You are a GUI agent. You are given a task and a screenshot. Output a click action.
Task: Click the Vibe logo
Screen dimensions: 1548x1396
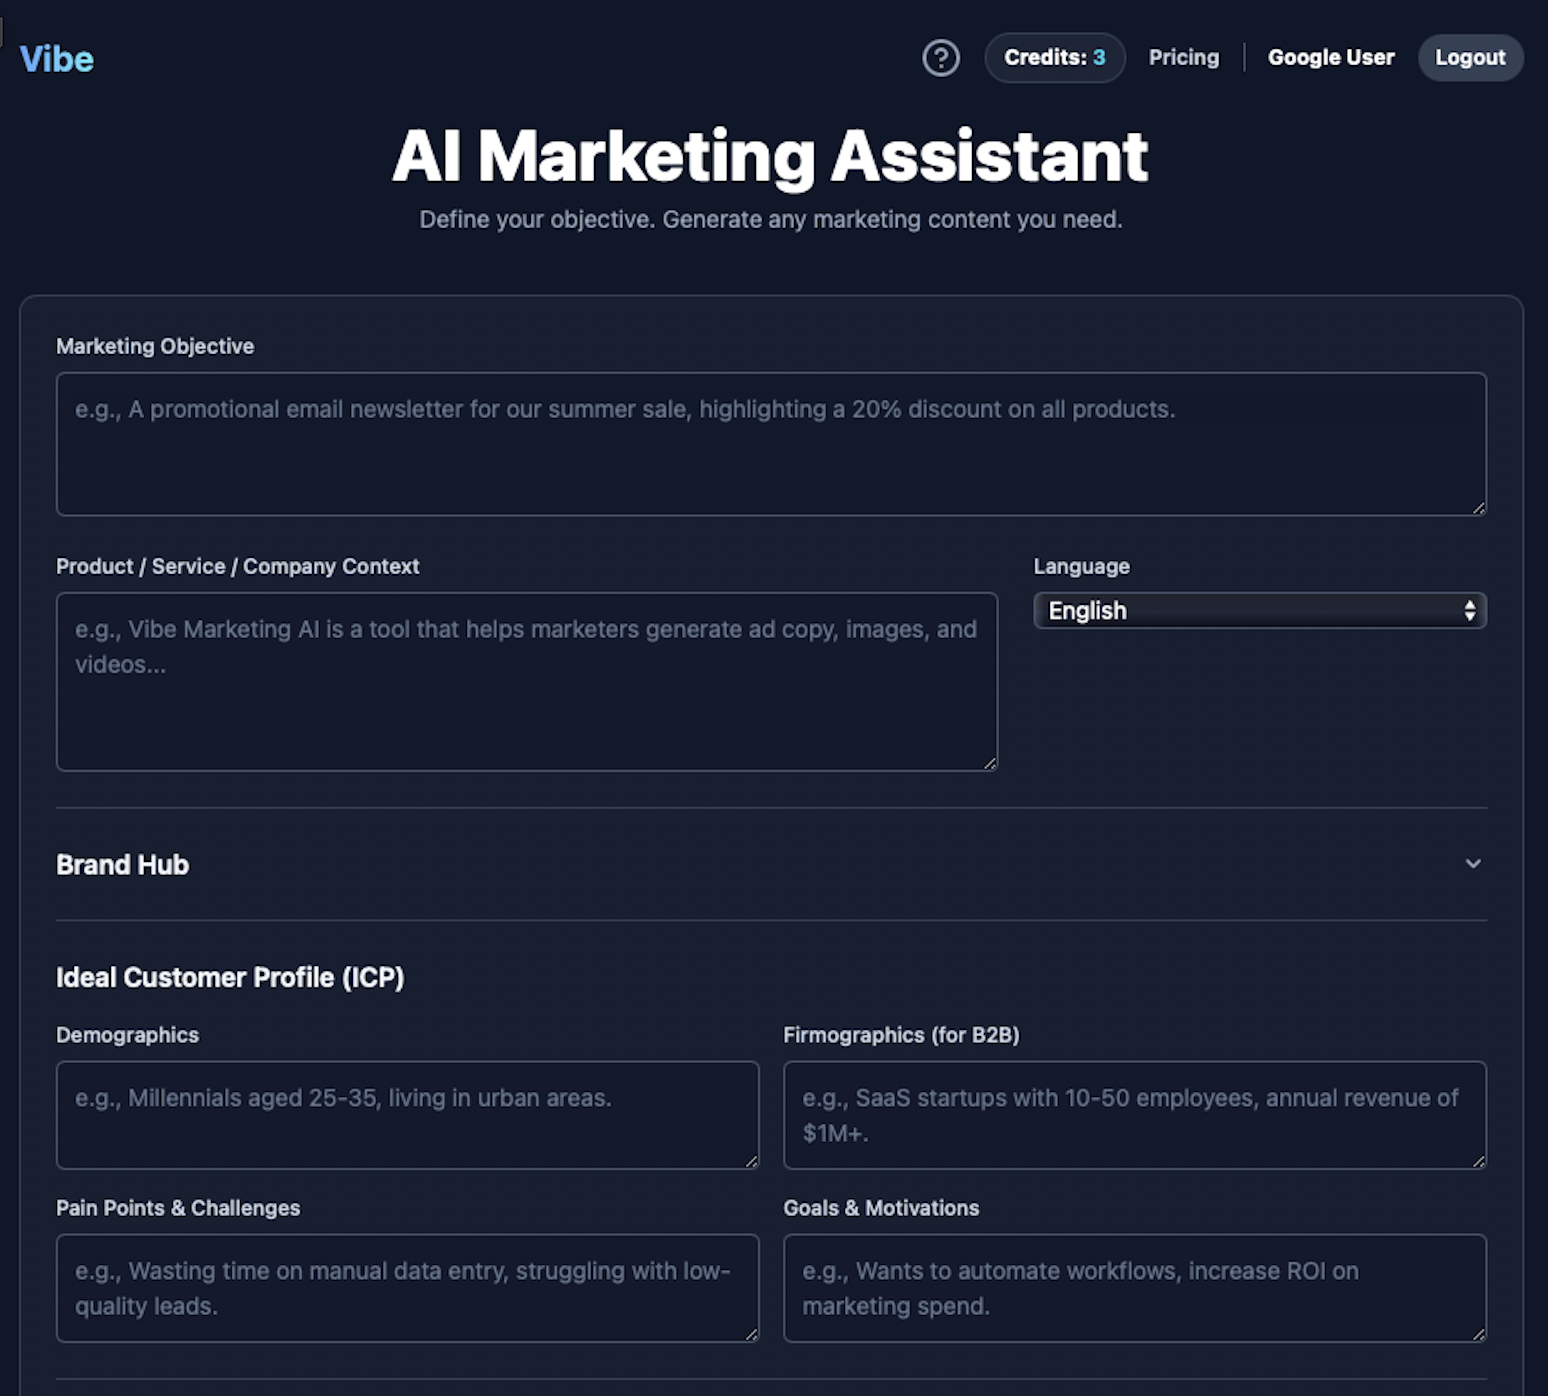[57, 59]
